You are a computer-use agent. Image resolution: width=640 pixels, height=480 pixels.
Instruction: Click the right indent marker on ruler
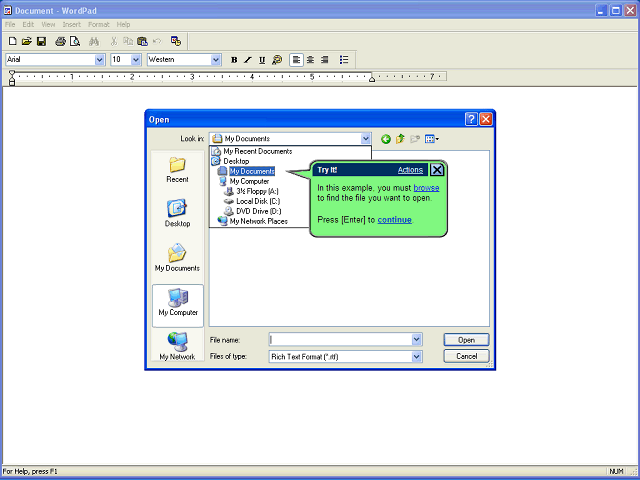(x=372, y=78)
